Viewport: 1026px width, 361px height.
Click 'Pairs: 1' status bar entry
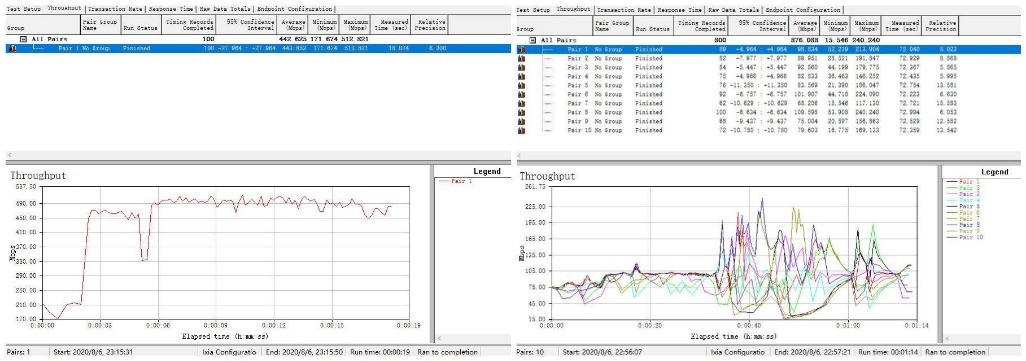pyautogui.click(x=17, y=352)
